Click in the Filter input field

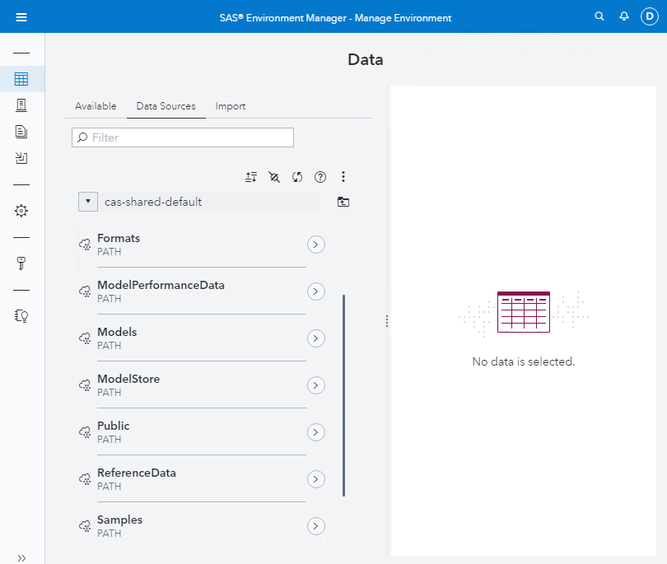(182, 137)
